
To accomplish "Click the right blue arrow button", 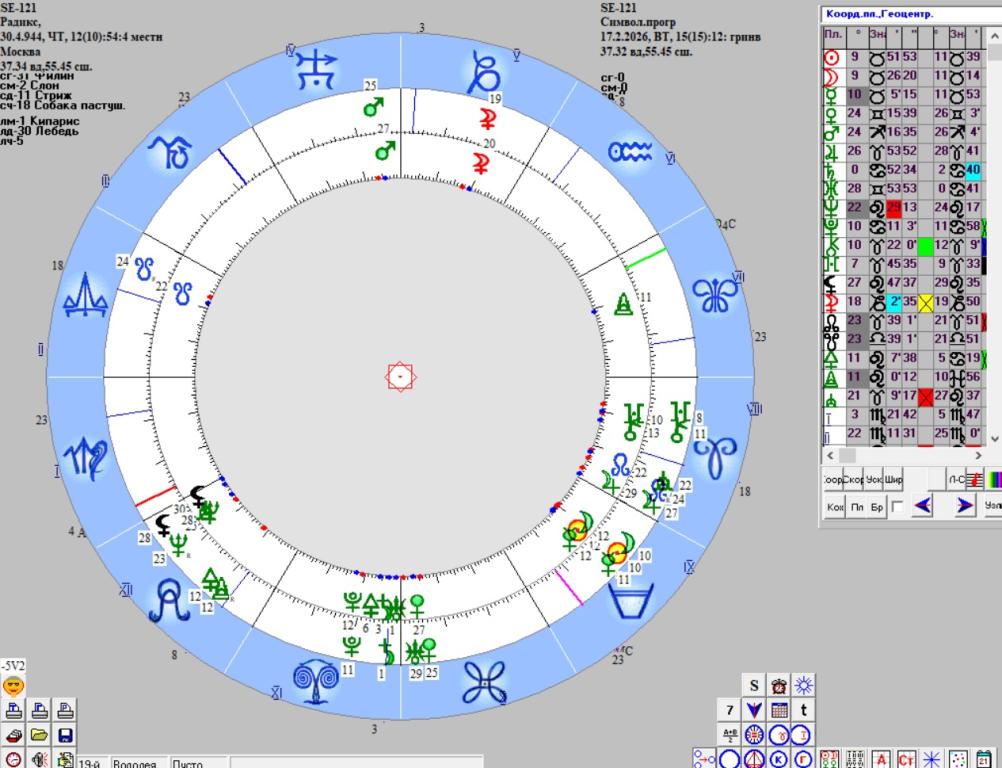I will (964, 506).
